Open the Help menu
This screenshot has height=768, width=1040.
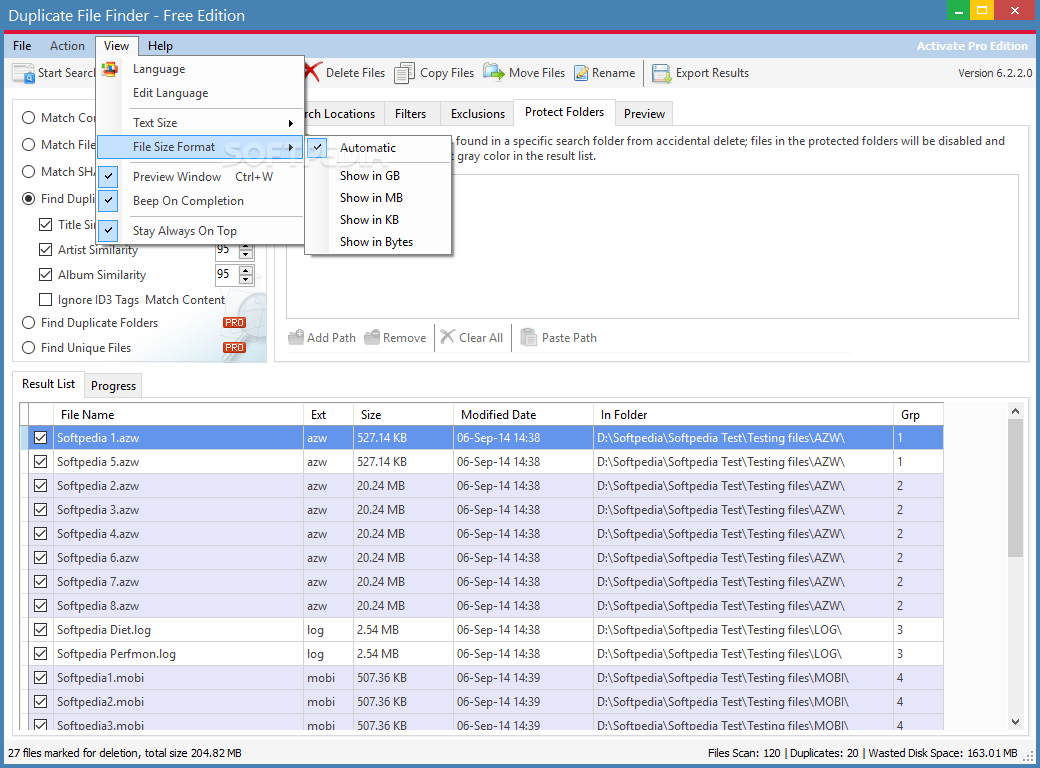click(160, 46)
